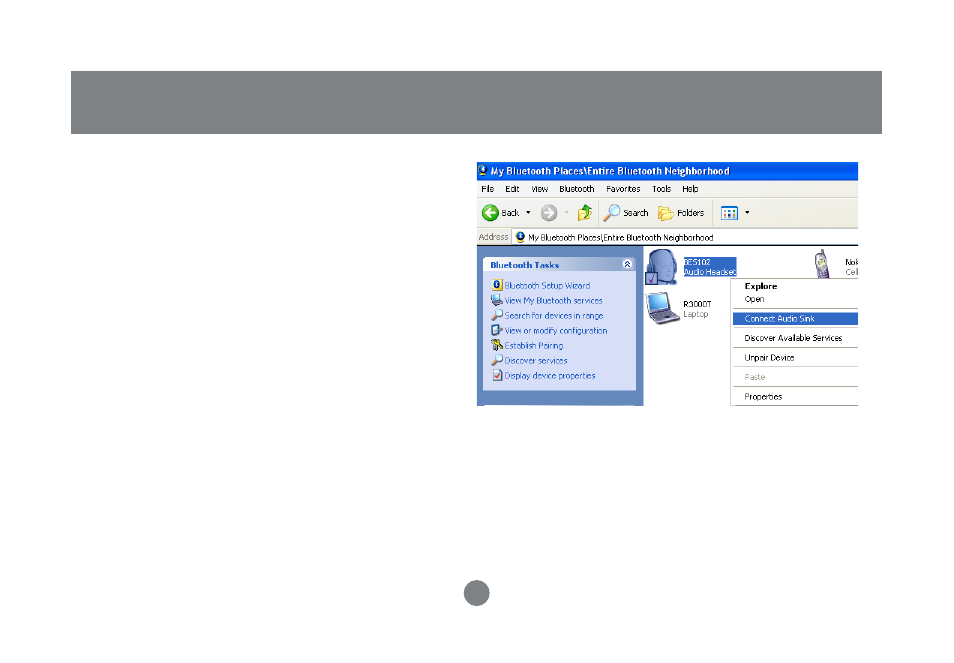Open the Forward history dropdown arrow
The height and width of the screenshot is (663, 954).
[x=566, y=213]
